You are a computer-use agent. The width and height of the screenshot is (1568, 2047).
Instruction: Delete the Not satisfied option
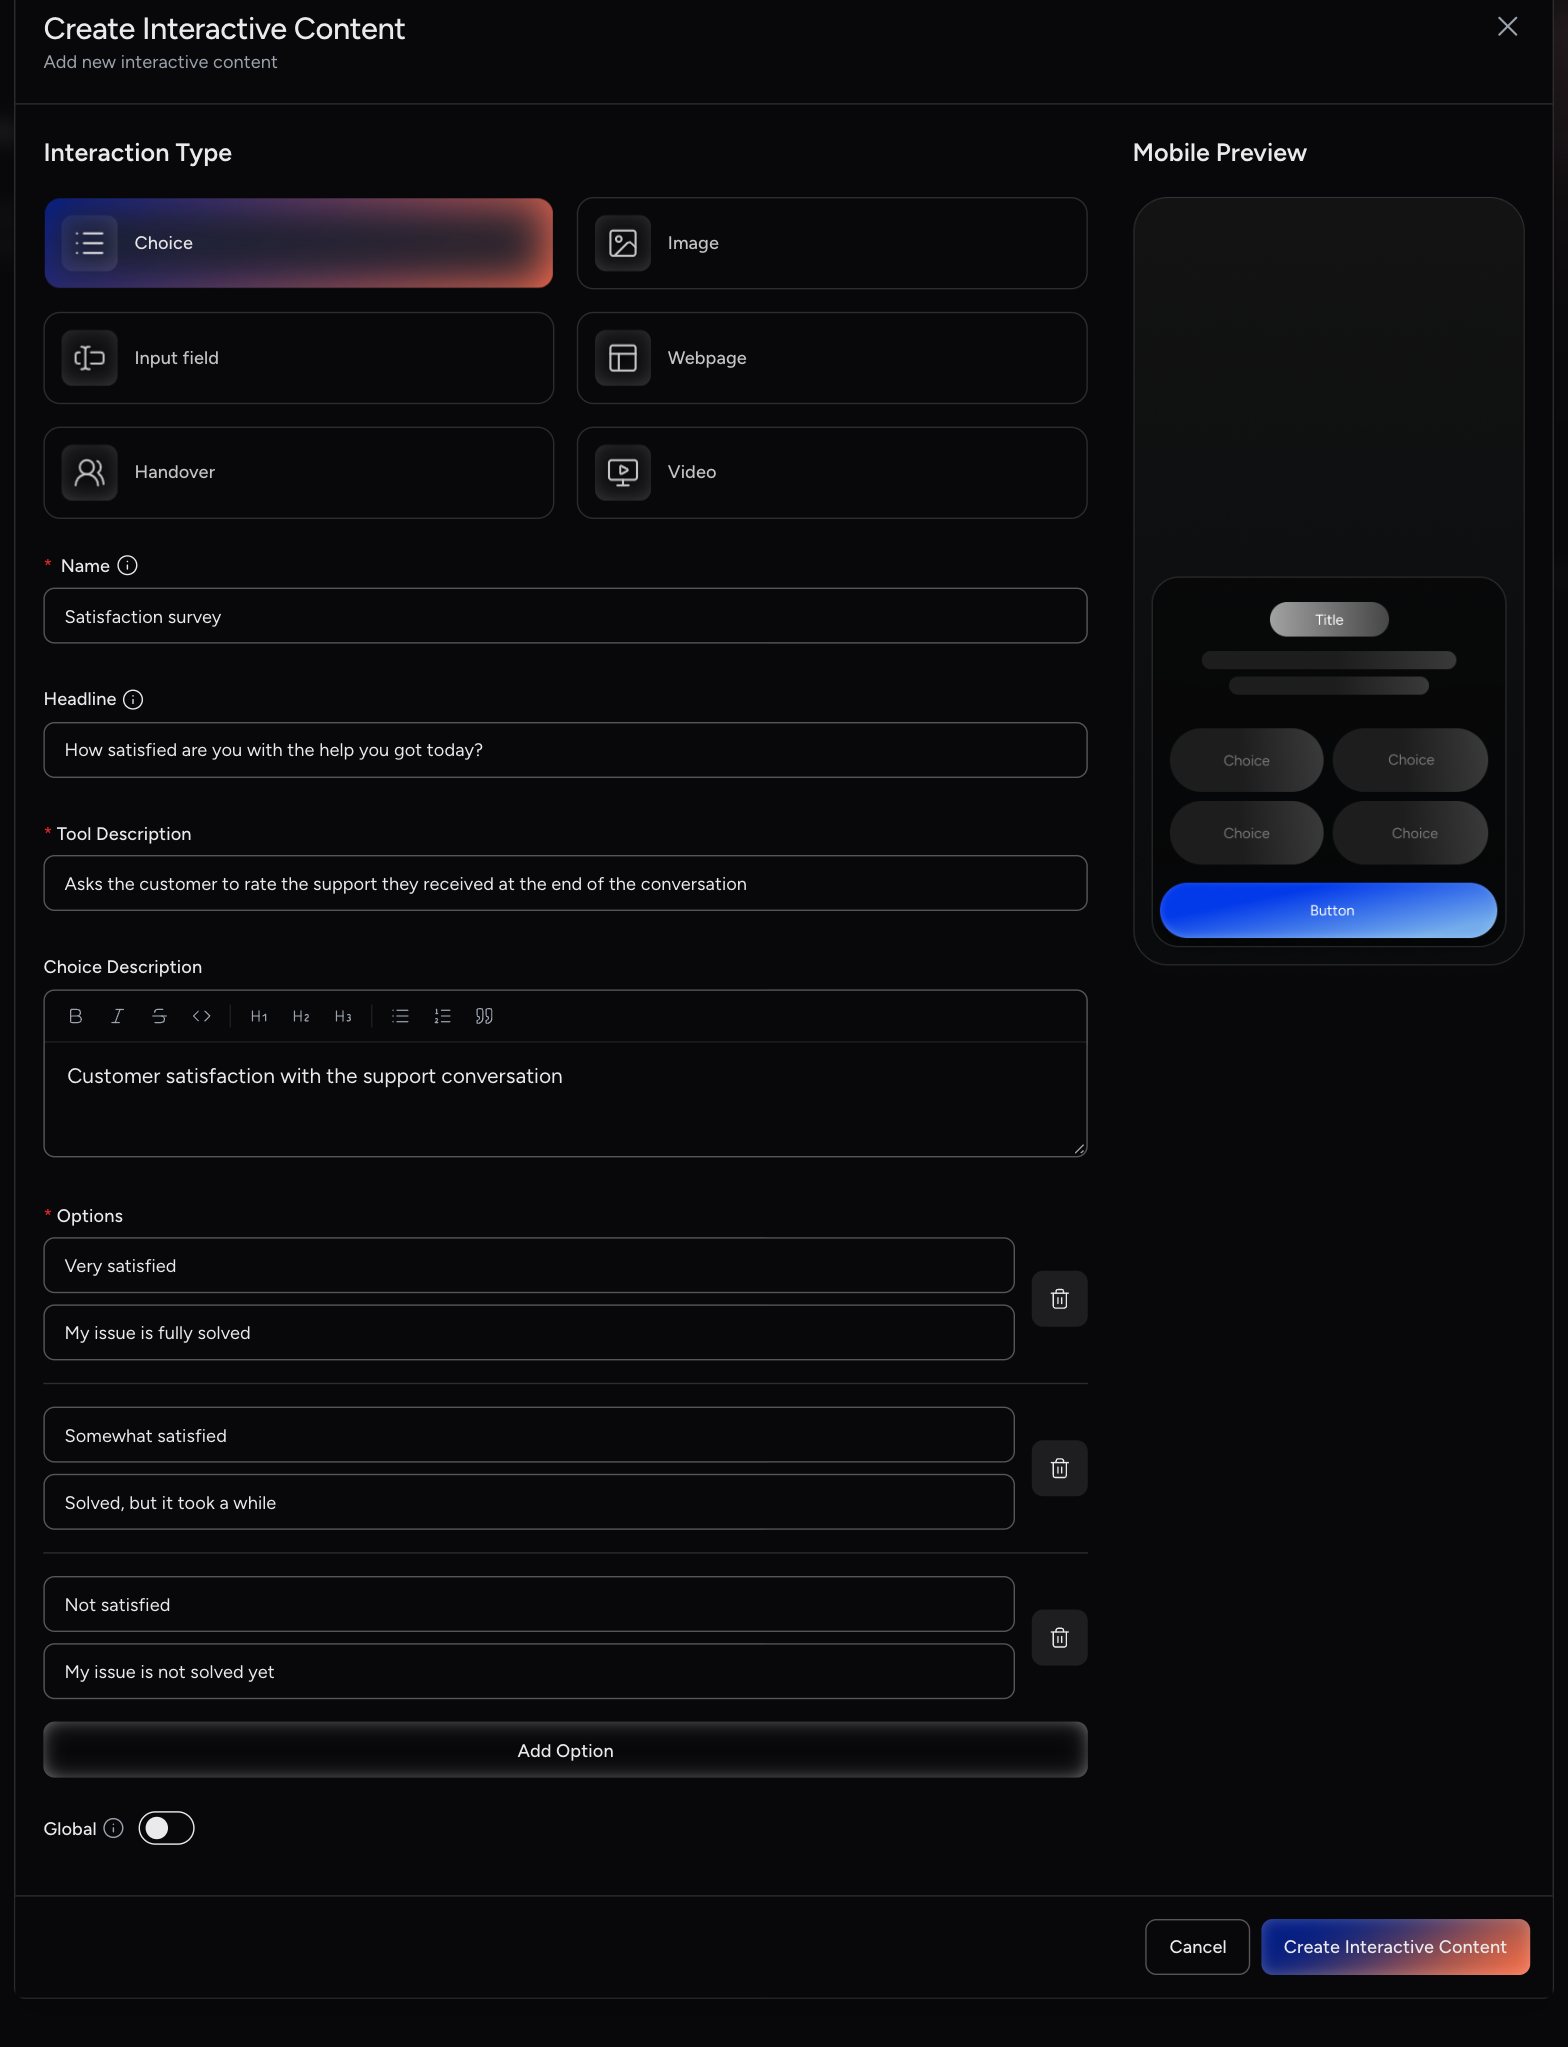click(x=1059, y=1638)
